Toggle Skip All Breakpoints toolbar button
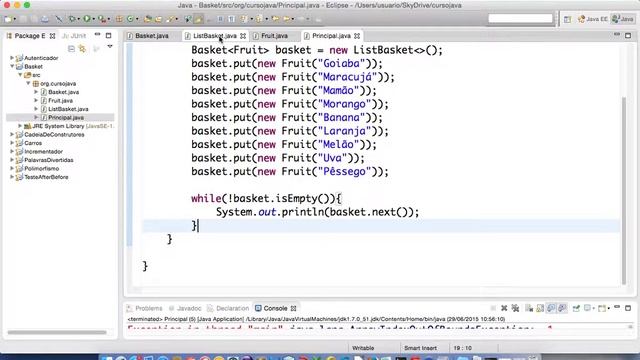Screen dimensions: 640x360 click(59, 19)
